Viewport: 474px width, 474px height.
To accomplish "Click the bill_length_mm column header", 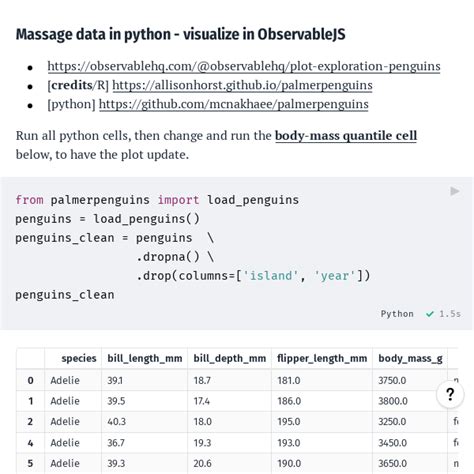I will [145, 358].
